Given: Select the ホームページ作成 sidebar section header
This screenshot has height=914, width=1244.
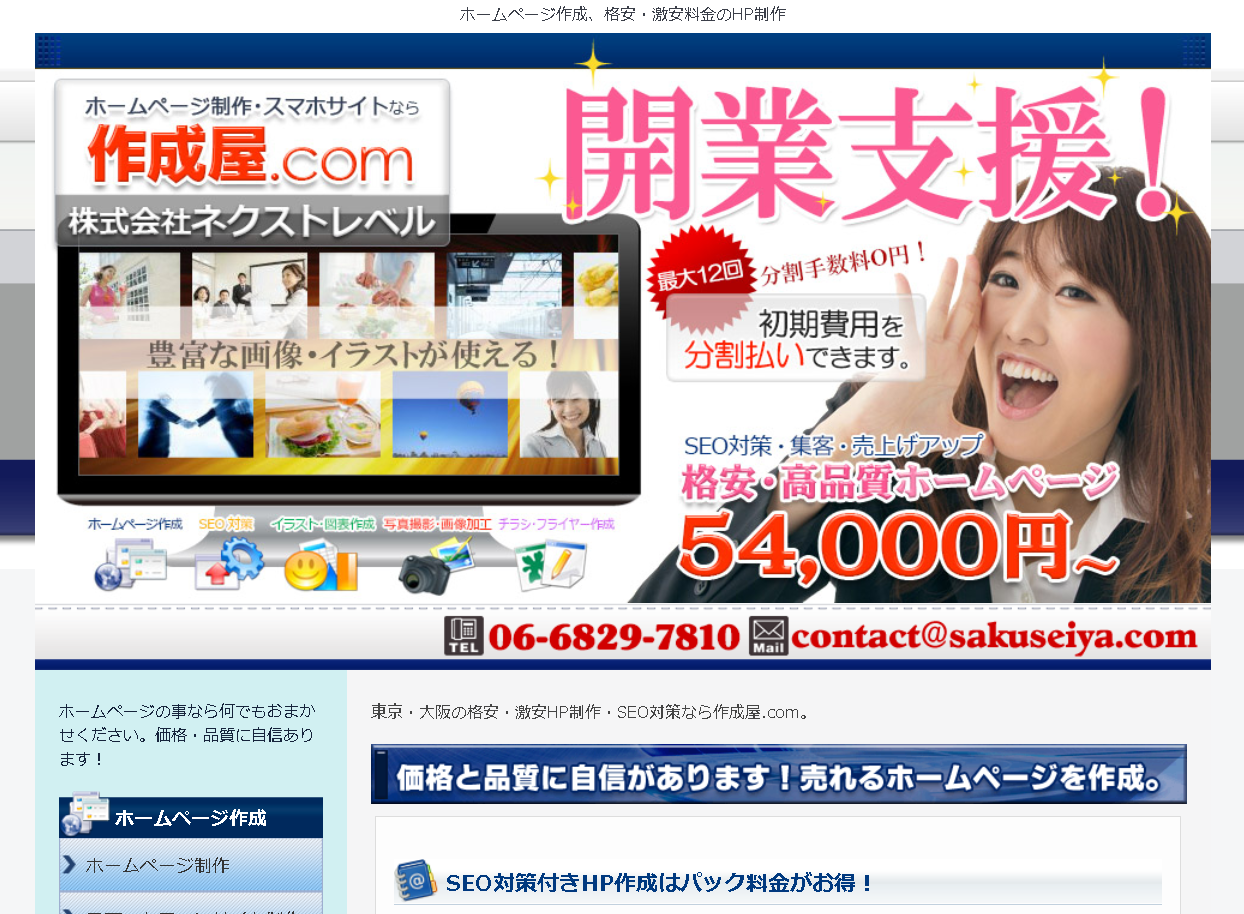Looking at the screenshot, I should tap(191, 818).
